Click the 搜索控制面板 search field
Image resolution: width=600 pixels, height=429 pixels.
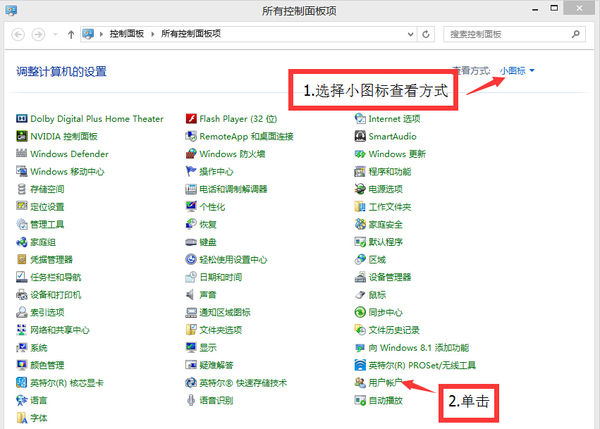coord(514,34)
